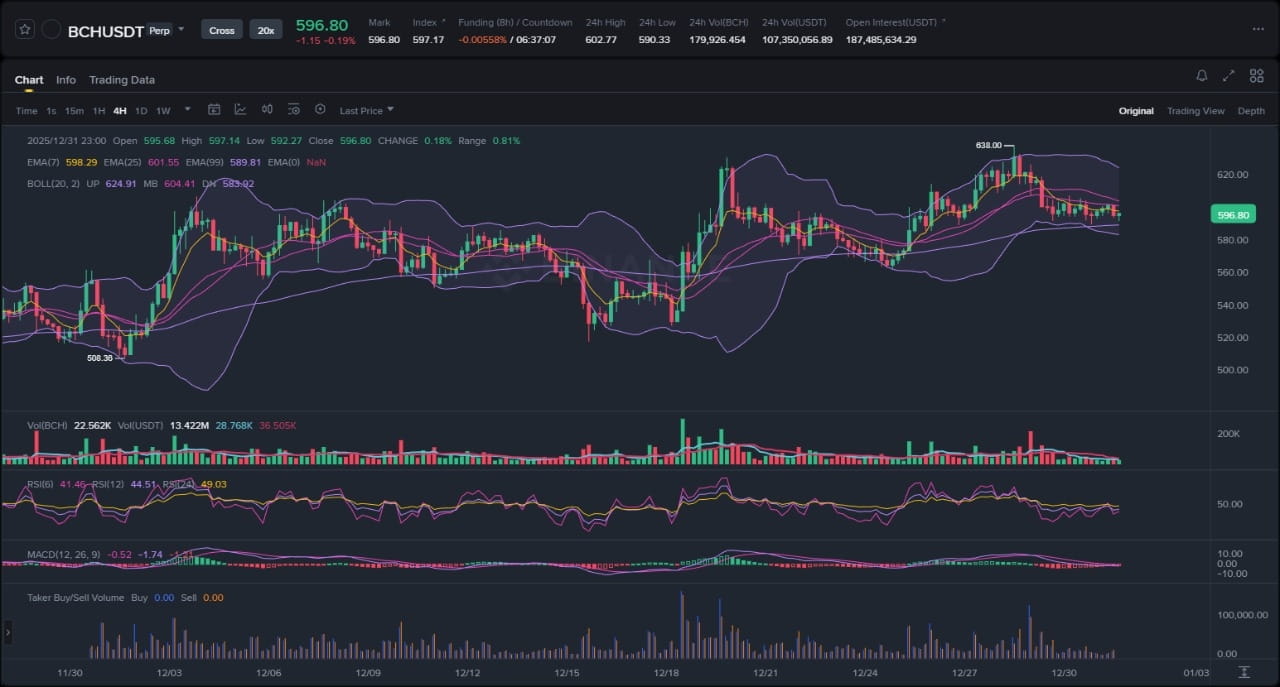
Task: Expand chart to fullscreen with arrow icon
Action: pos(1229,76)
